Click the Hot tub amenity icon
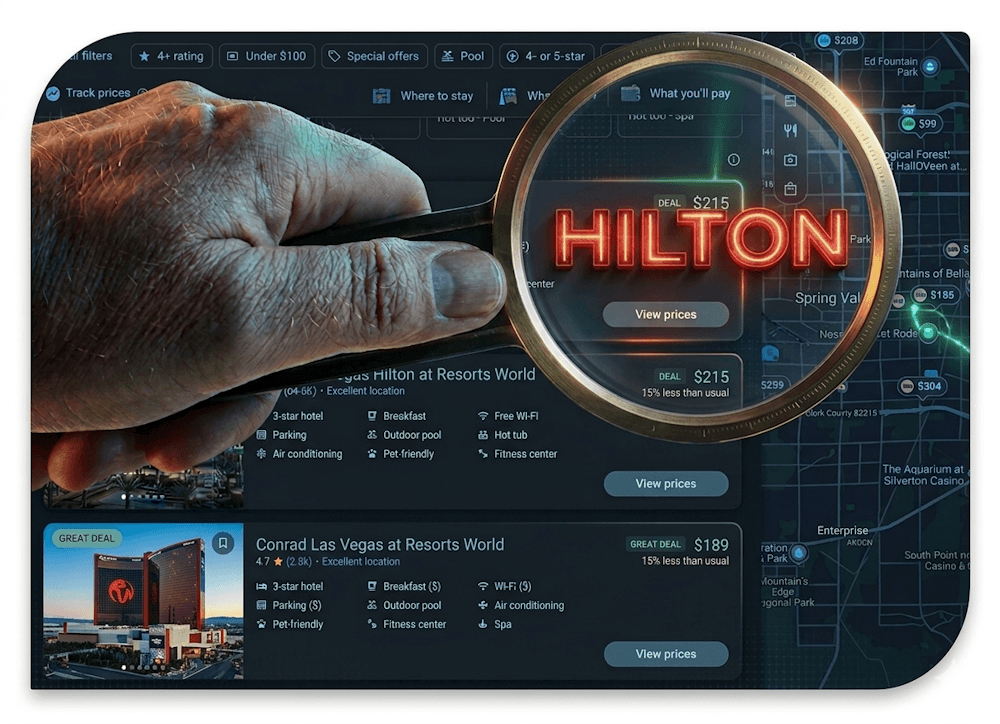 coord(483,435)
